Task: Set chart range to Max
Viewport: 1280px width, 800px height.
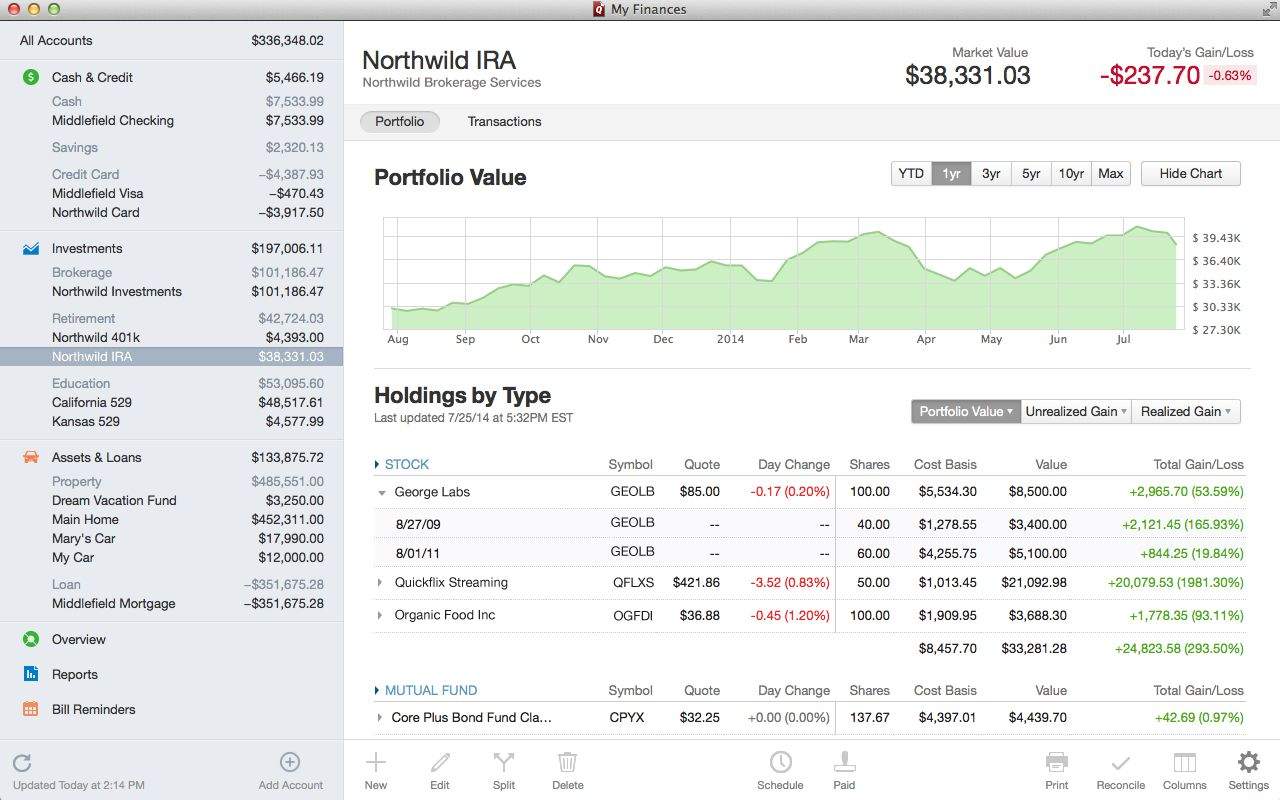Action: coord(1111,174)
